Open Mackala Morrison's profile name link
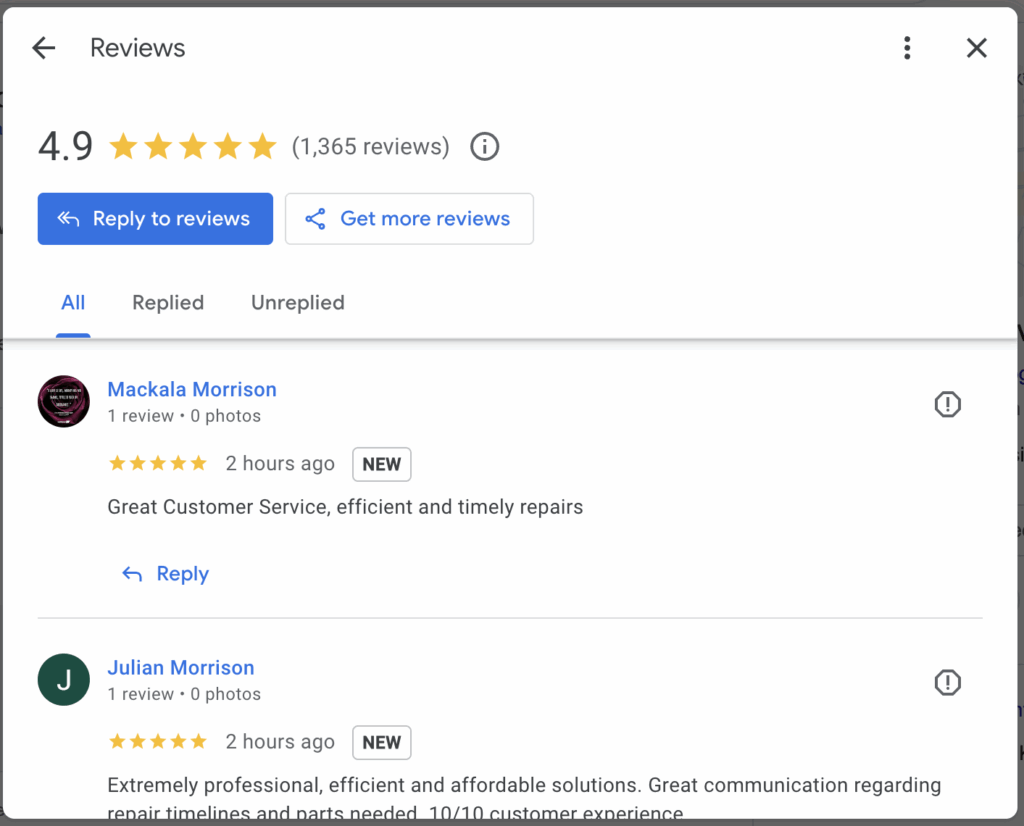 click(192, 390)
